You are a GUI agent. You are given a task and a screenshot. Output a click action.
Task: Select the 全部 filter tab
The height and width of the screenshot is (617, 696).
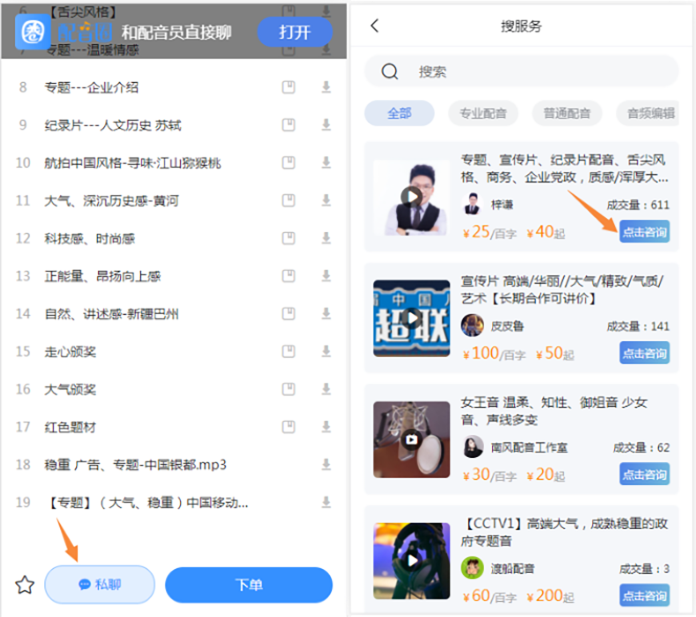click(399, 113)
